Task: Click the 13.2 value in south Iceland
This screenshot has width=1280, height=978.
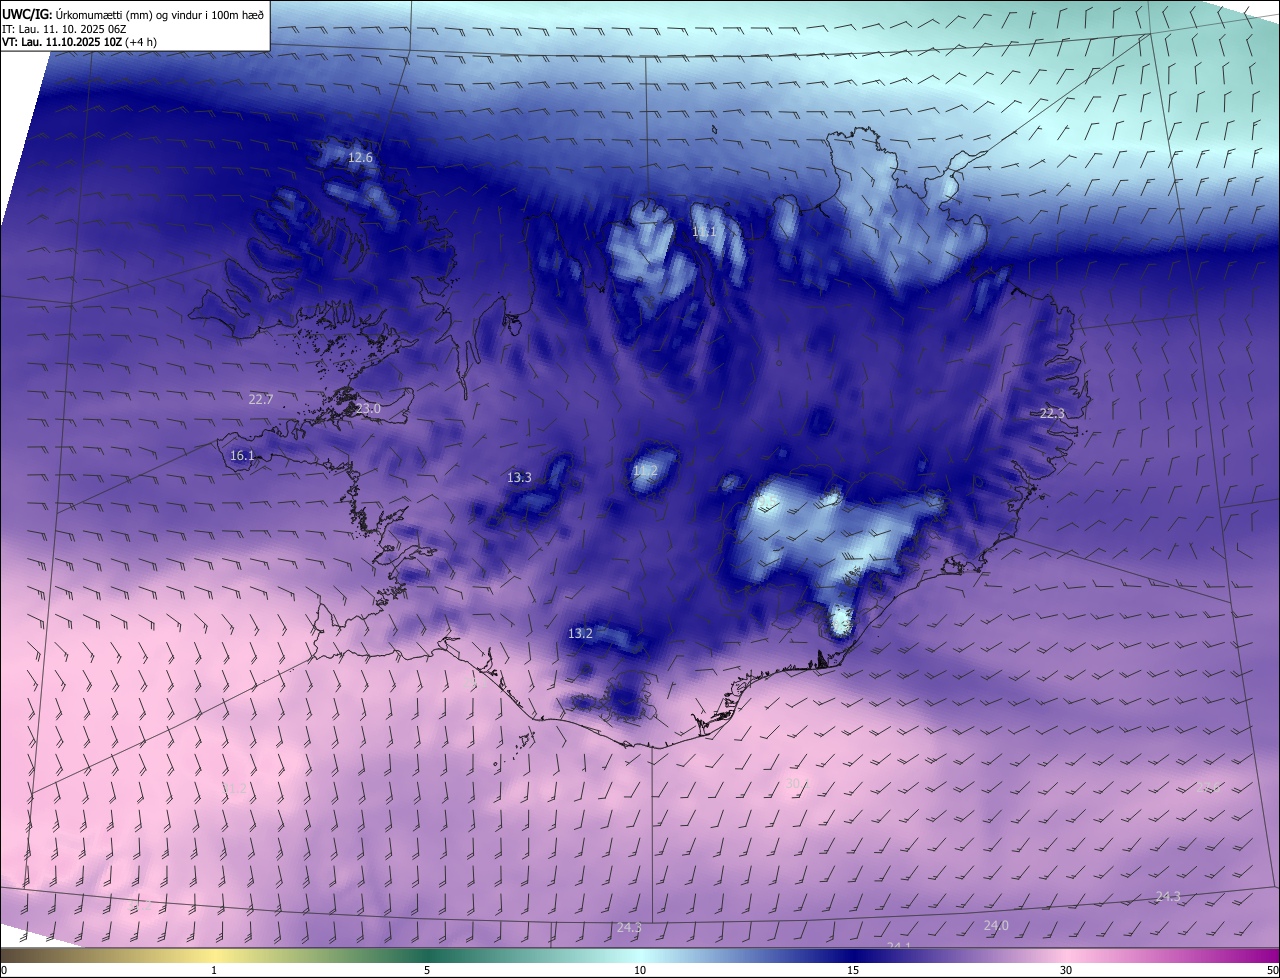Action: pyautogui.click(x=580, y=634)
